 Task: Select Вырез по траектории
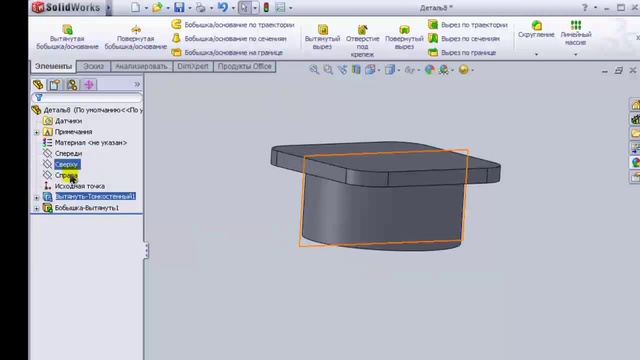(468, 25)
